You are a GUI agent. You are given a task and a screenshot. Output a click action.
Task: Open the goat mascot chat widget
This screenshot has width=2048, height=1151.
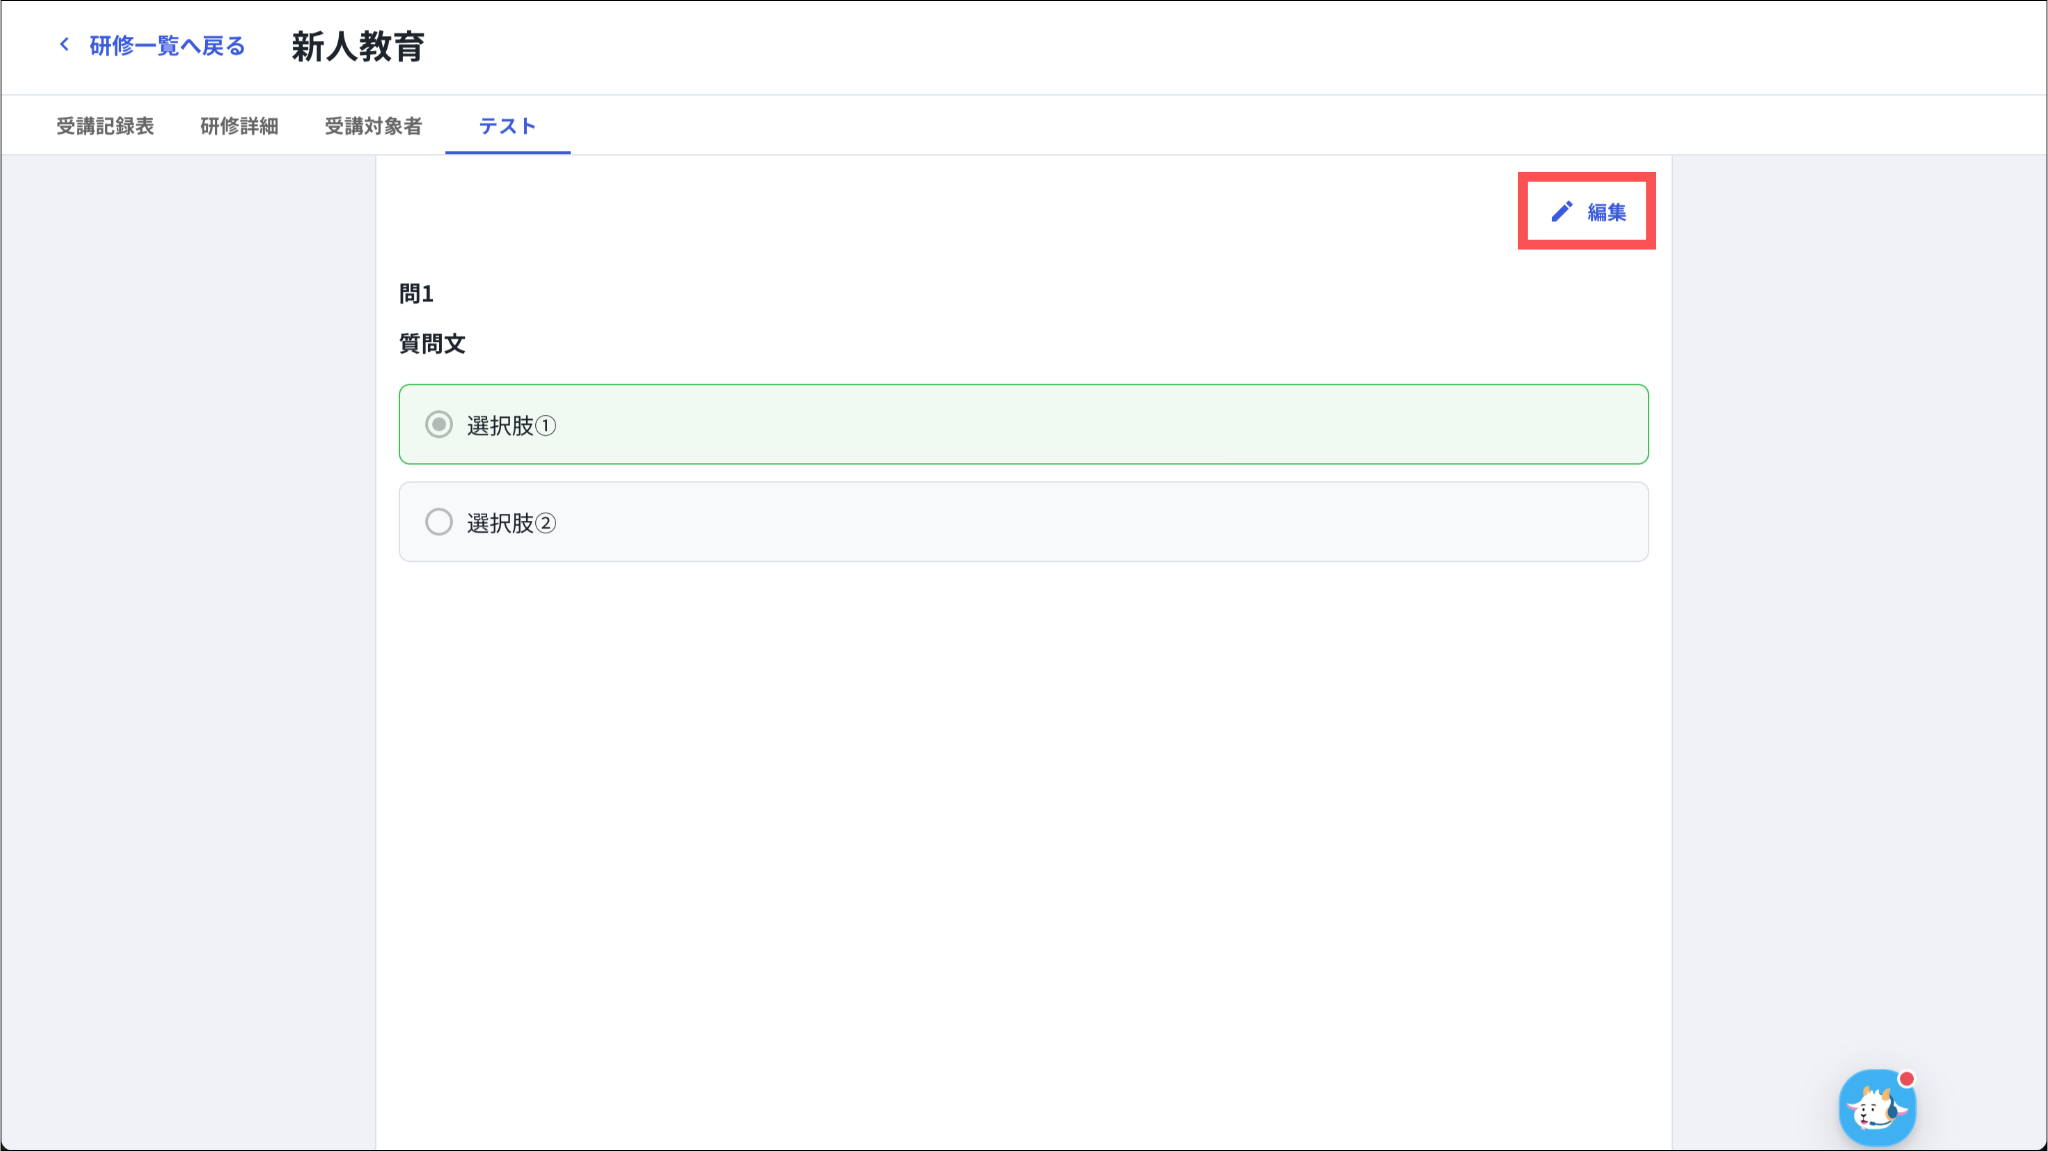pos(1876,1108)
